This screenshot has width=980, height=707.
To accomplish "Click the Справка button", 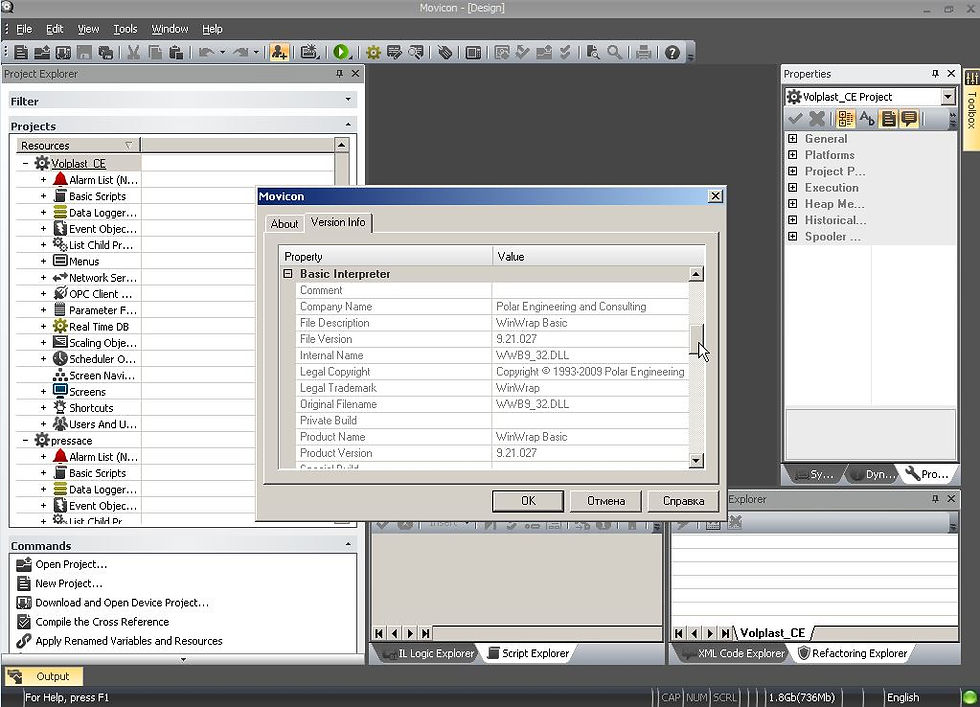I will tap(683, 501).
